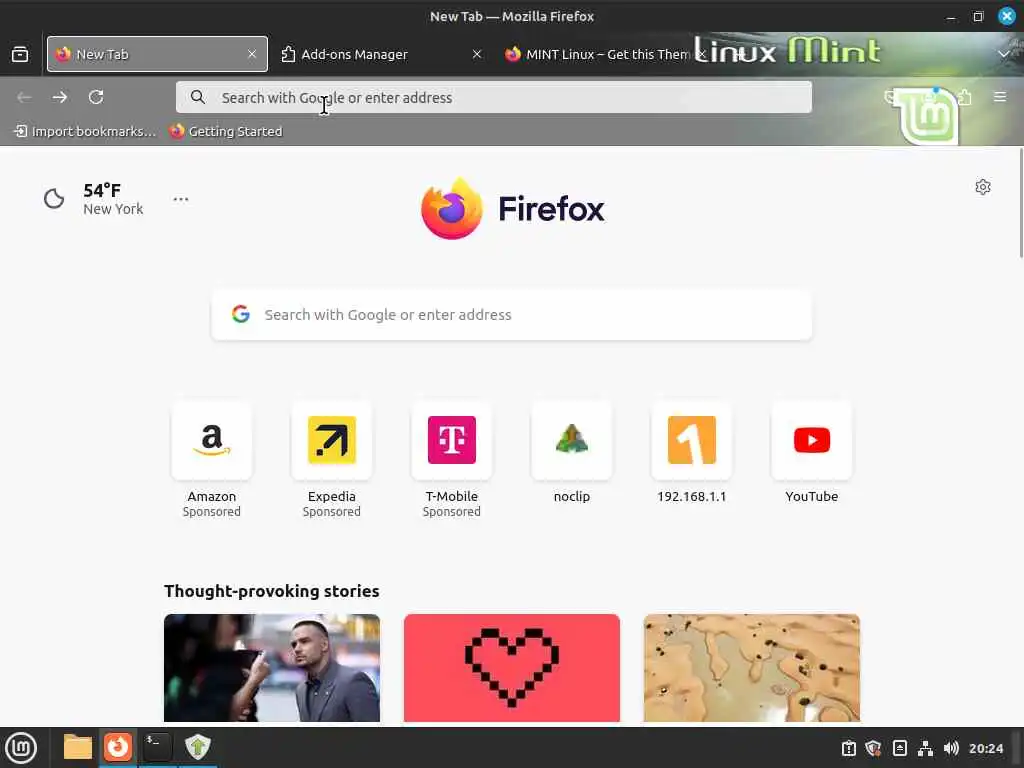
Task: Open the Linux Mint start menu
Action: click(x=21, y=748)
